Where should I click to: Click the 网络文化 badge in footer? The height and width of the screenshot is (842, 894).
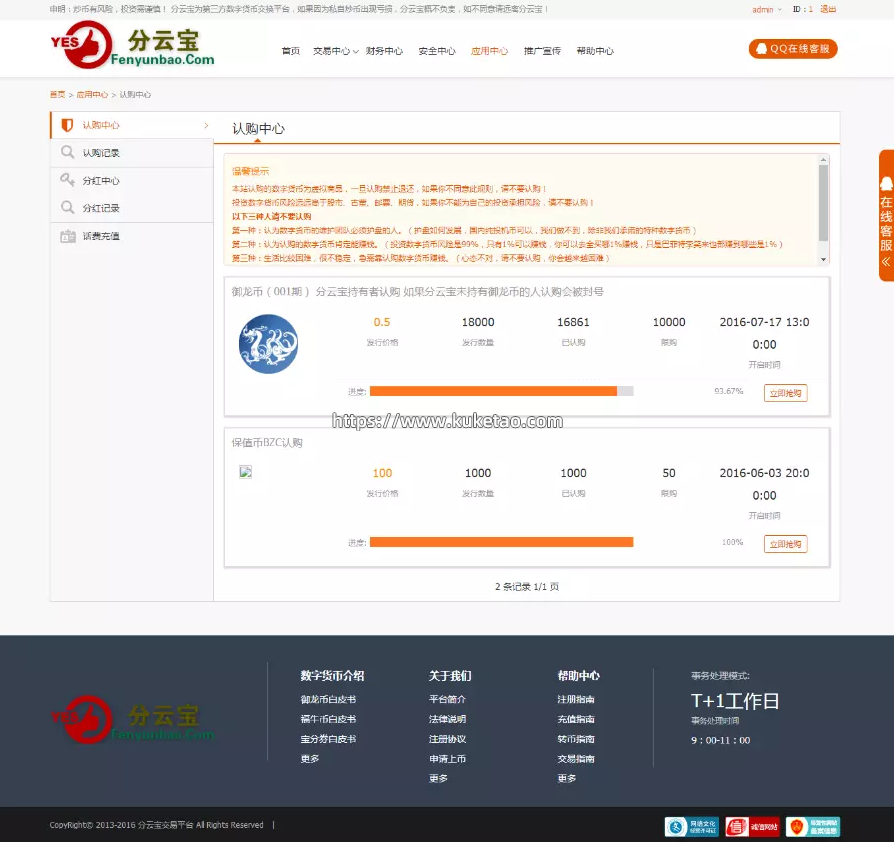coord(692,826)
